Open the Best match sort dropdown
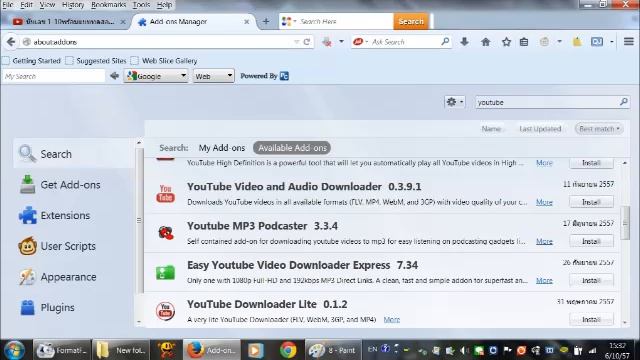This screenshot has height=360, width=640. click(x=599, y=129)
